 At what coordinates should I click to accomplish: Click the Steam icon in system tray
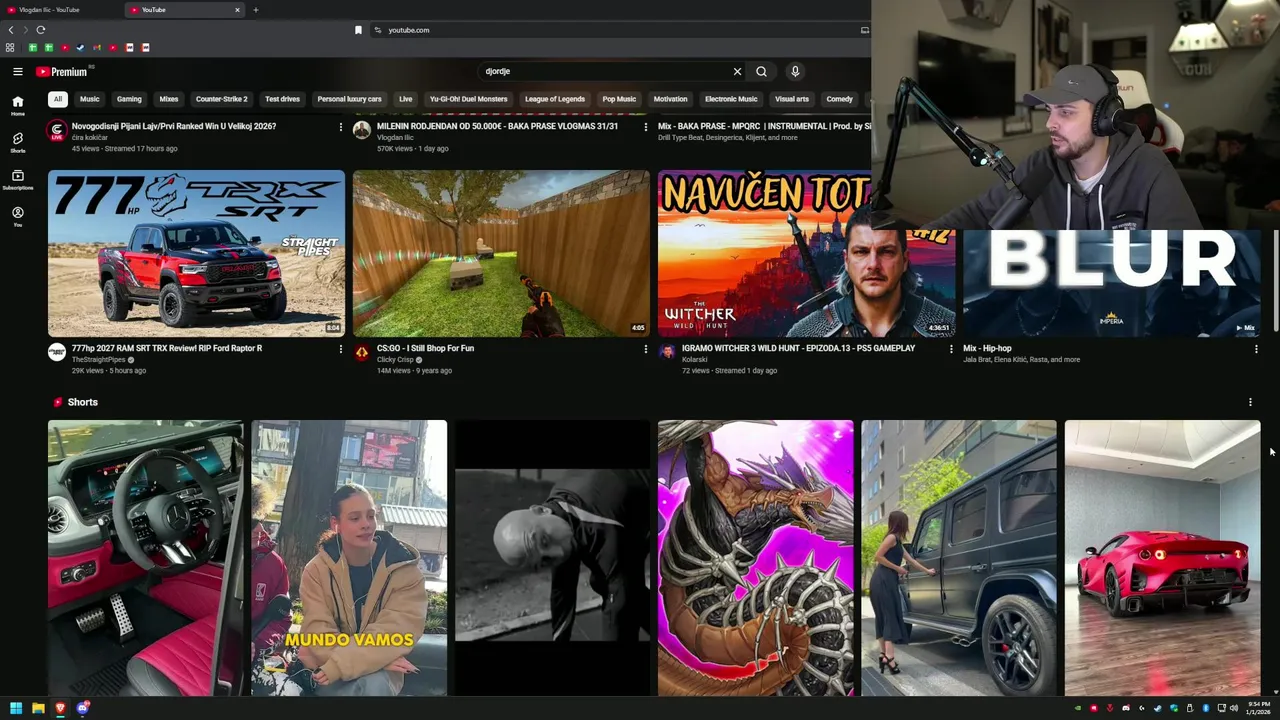click(1158, 708)
